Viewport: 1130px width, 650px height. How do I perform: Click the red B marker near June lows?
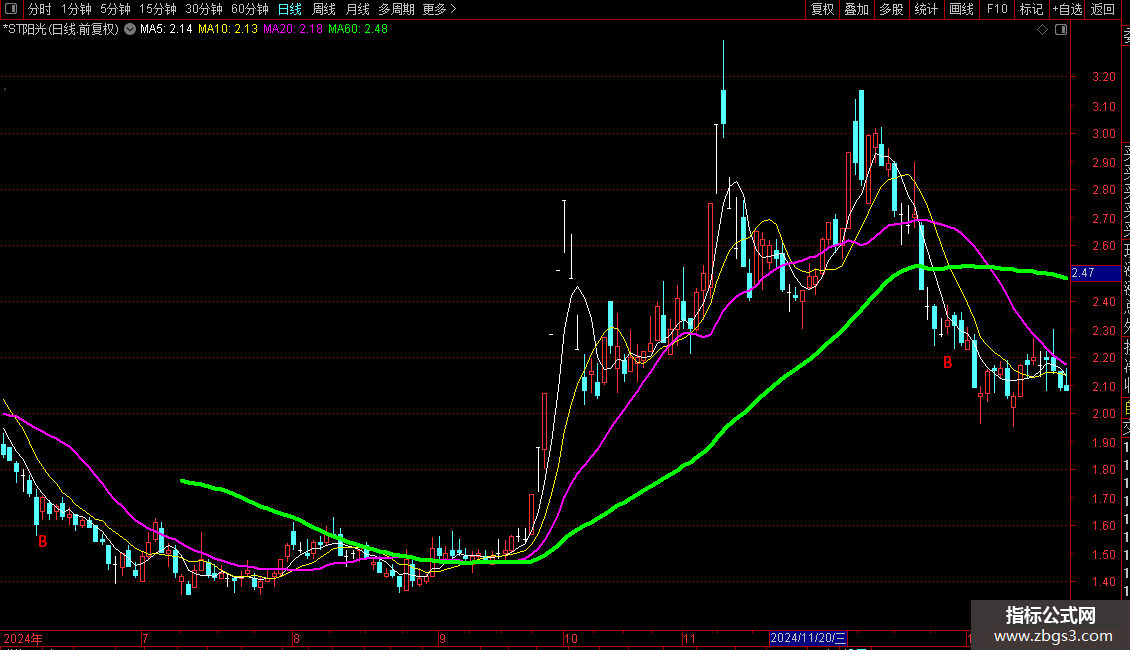43,542
